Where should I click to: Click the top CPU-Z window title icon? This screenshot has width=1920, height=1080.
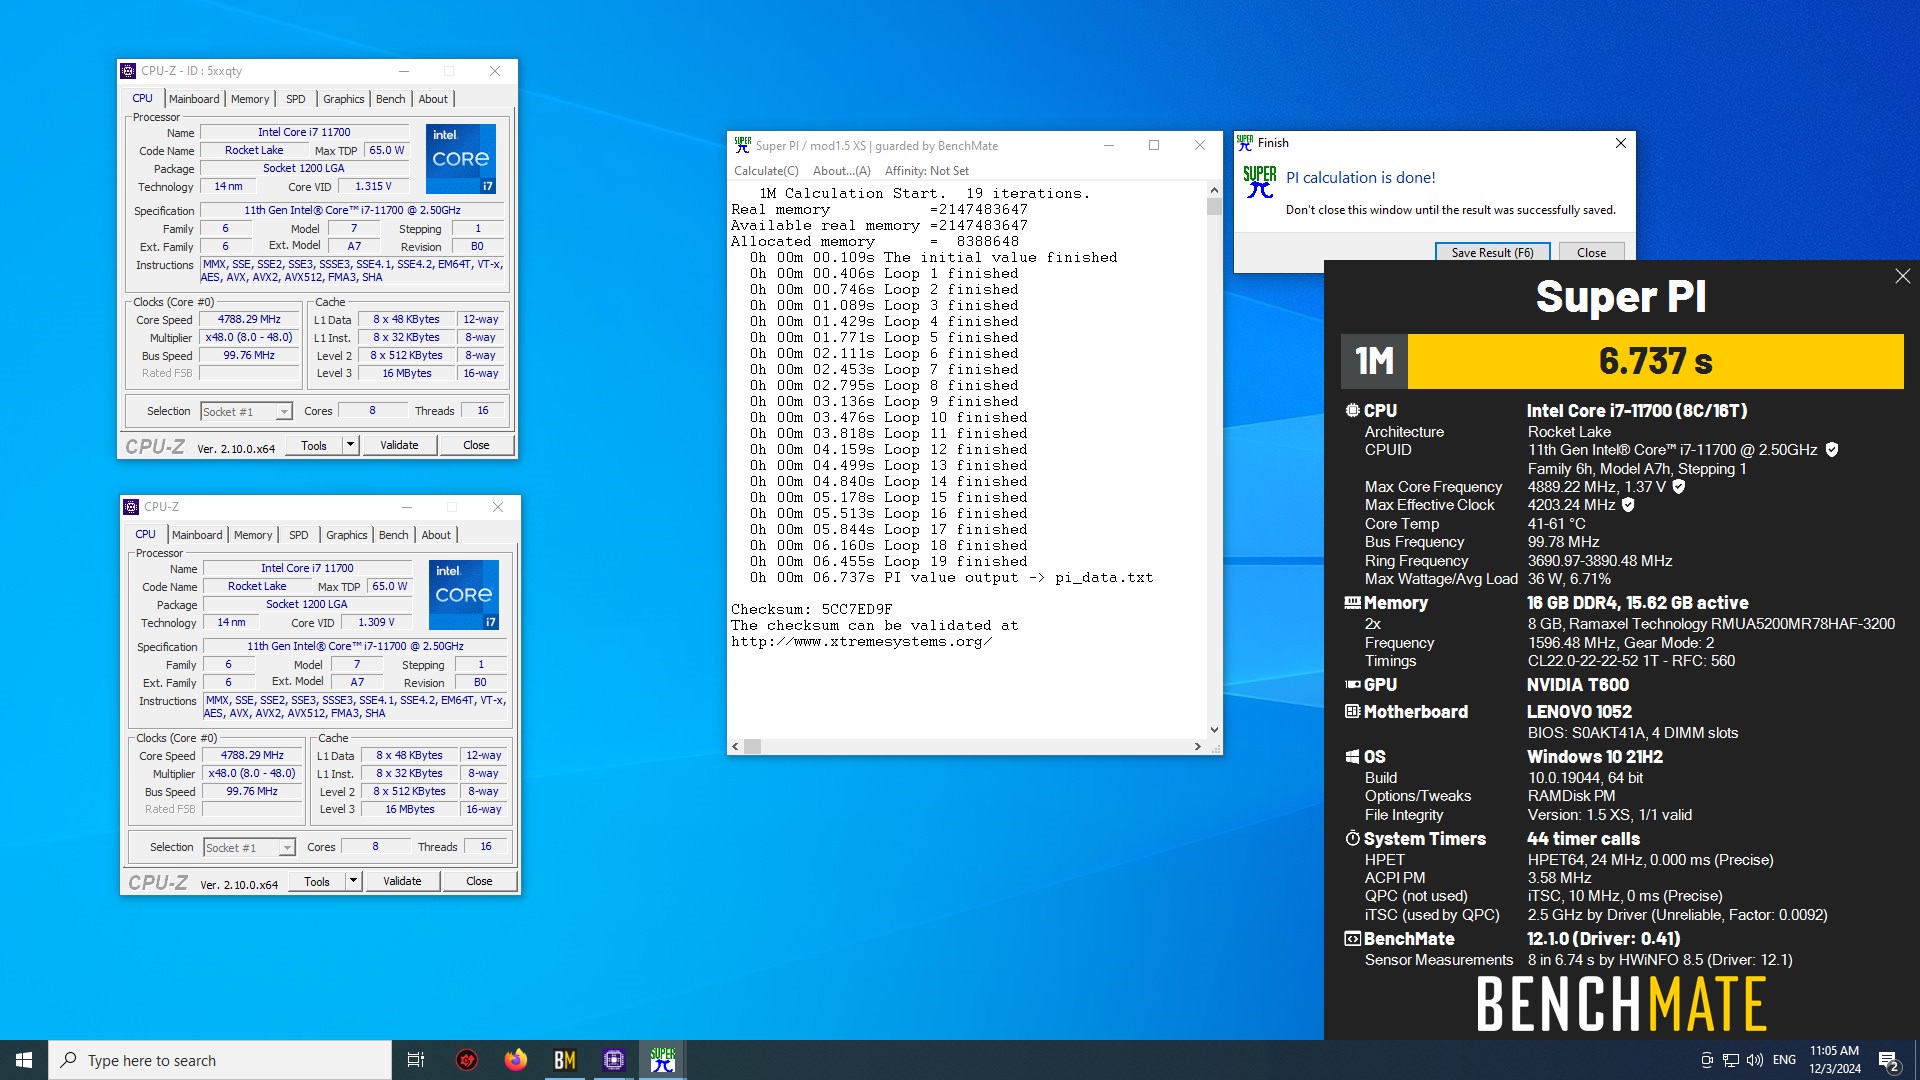pyautogui.click(x=129, y=71)
